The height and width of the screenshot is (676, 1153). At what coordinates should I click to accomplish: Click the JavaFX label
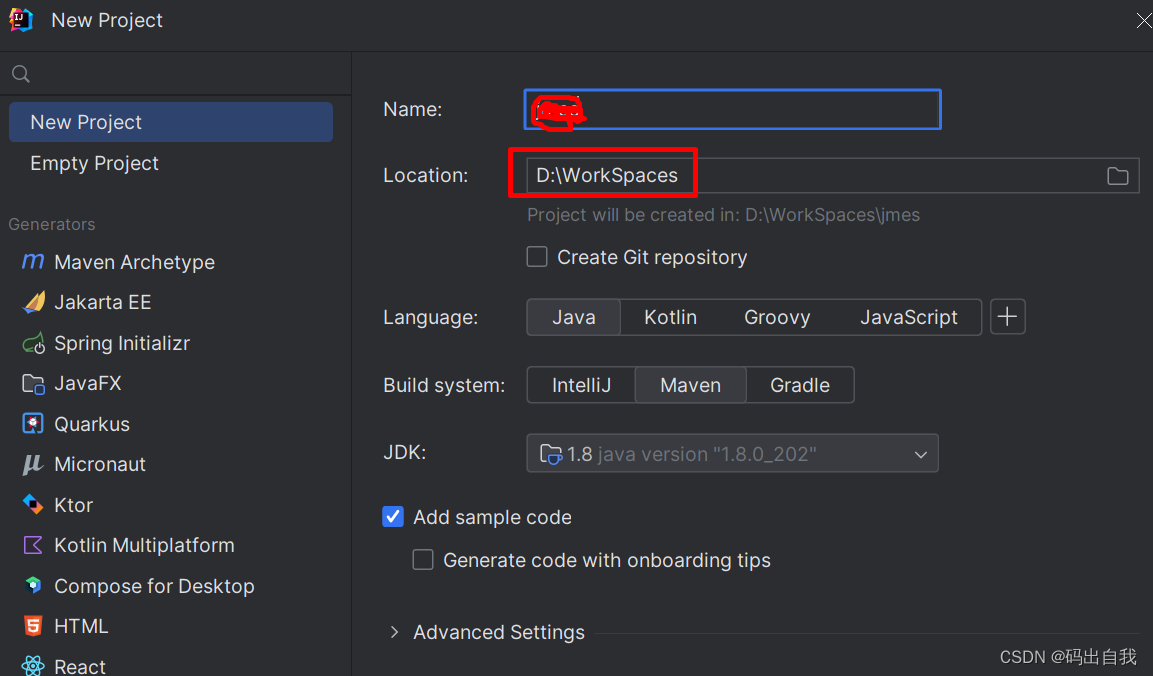(x=88, y=383)
